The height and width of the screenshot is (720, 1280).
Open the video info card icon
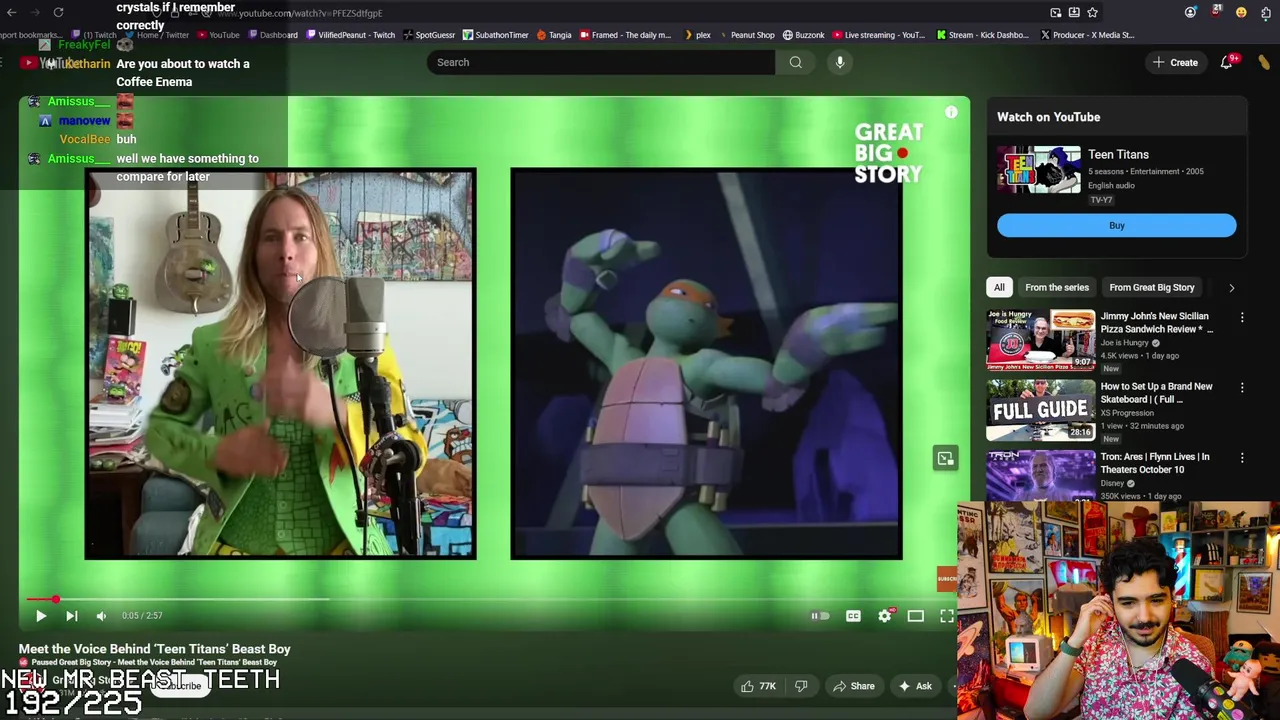951,113
